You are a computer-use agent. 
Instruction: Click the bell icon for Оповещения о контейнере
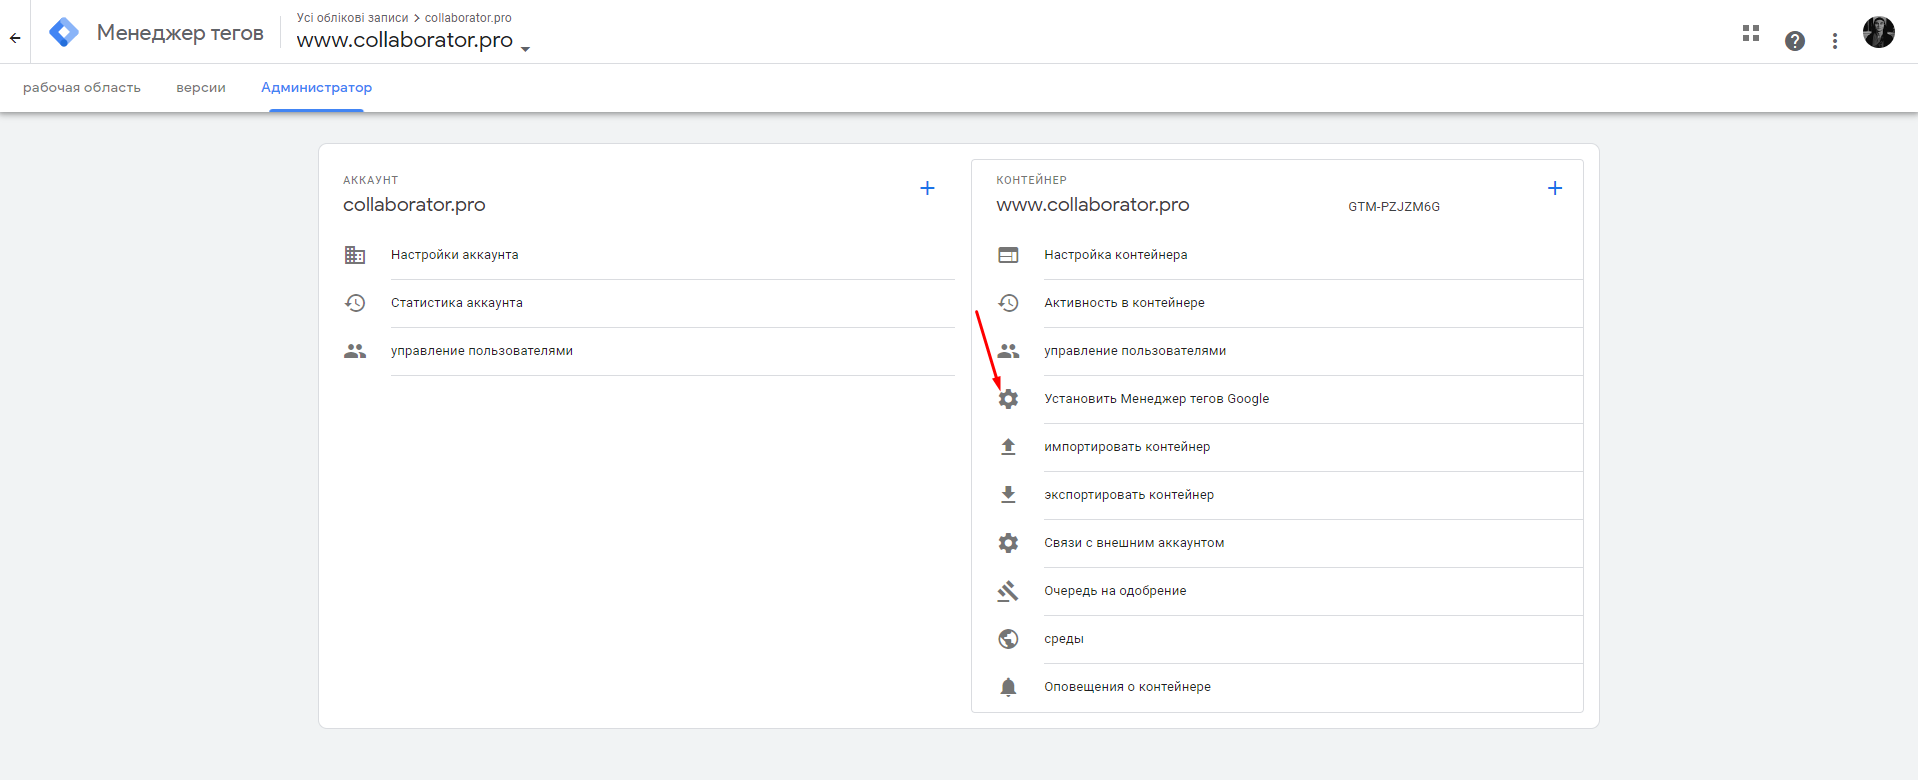click(1008, 687)
